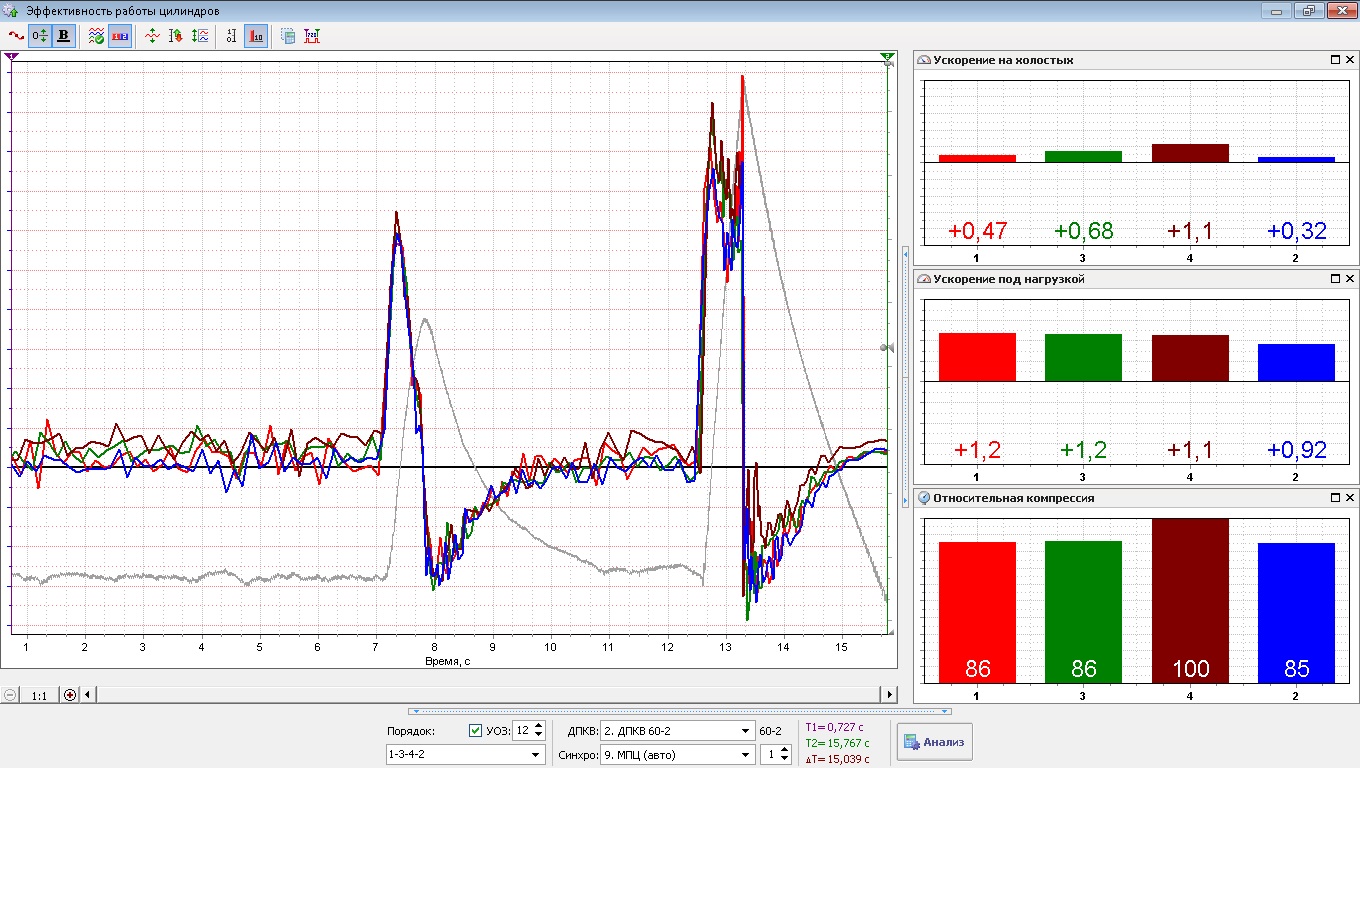Click the УОЗ value field showing 12
The height and width of the screenshot is (900, 1360).
pos(522,730)
